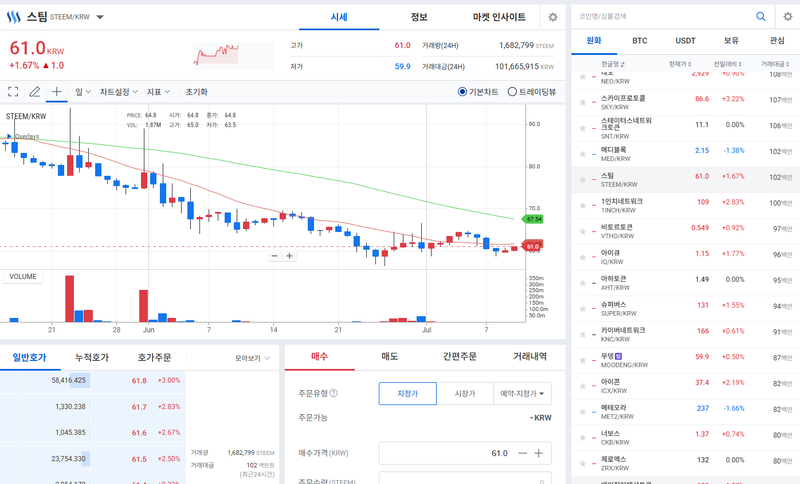Choose the 시장가 order type
The height and width of the screenshot is (484, 800).
[465, 393]
